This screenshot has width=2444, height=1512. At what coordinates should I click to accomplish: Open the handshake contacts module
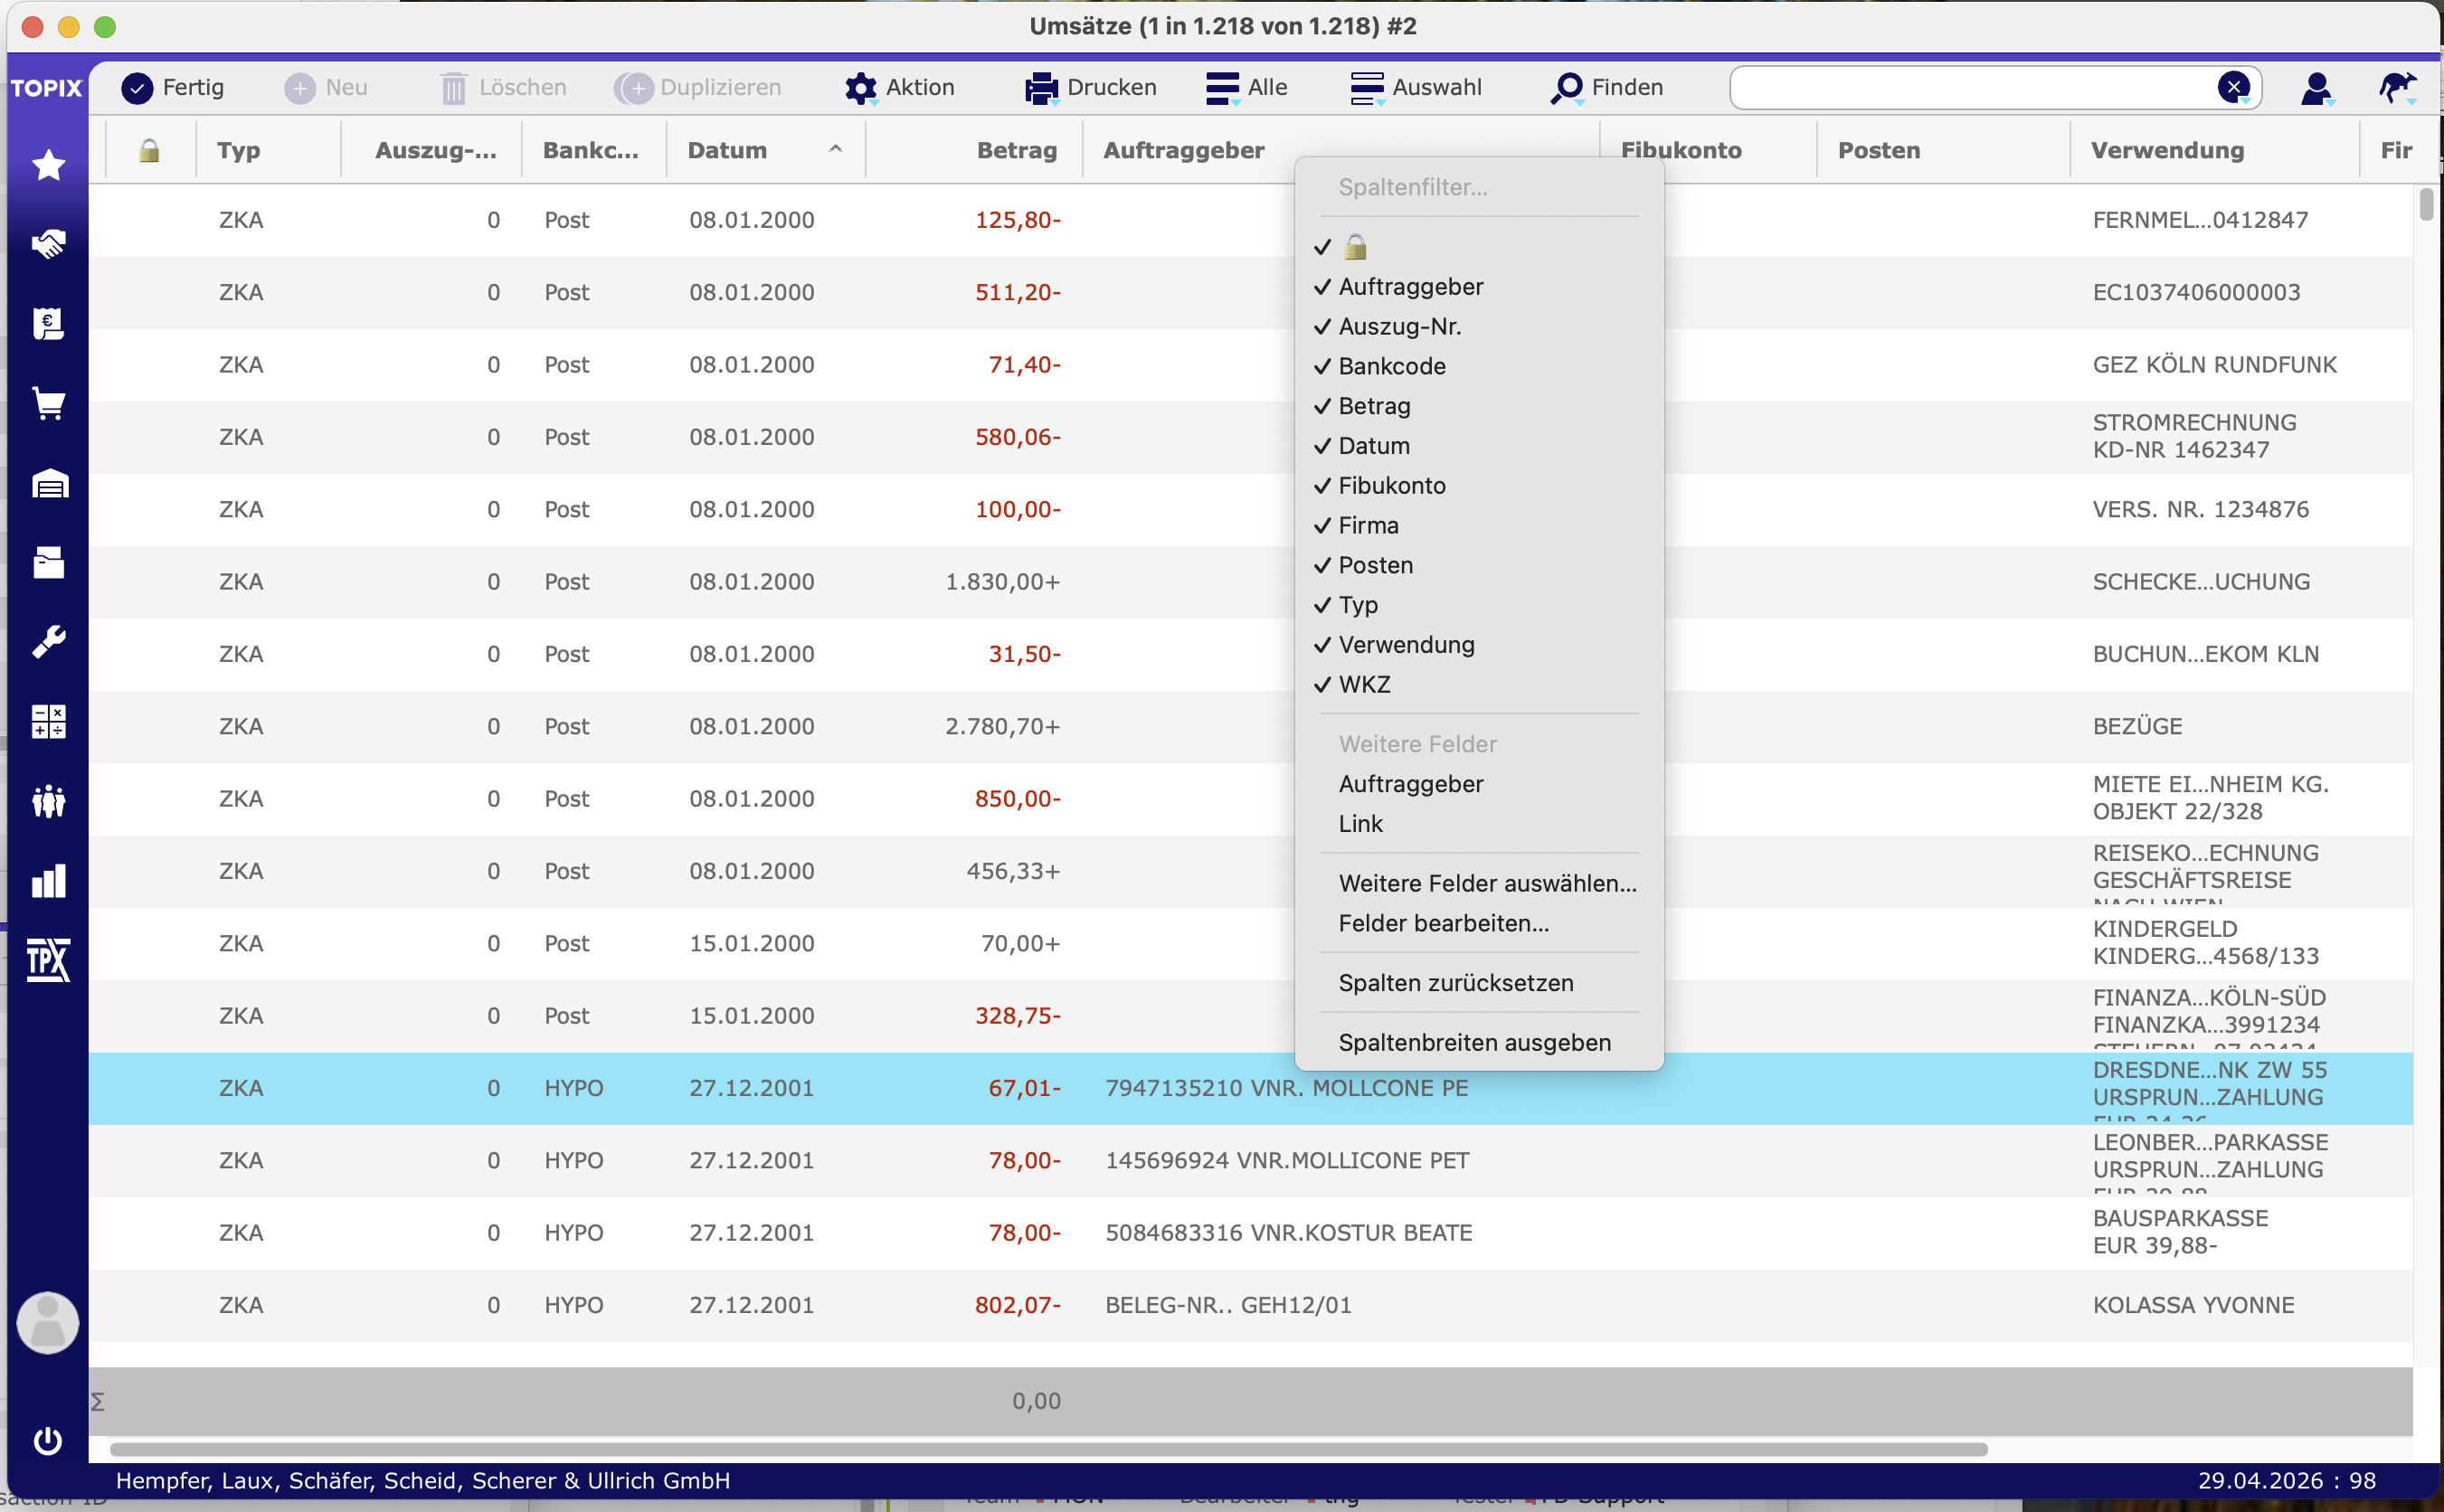(x=48, y=243)
